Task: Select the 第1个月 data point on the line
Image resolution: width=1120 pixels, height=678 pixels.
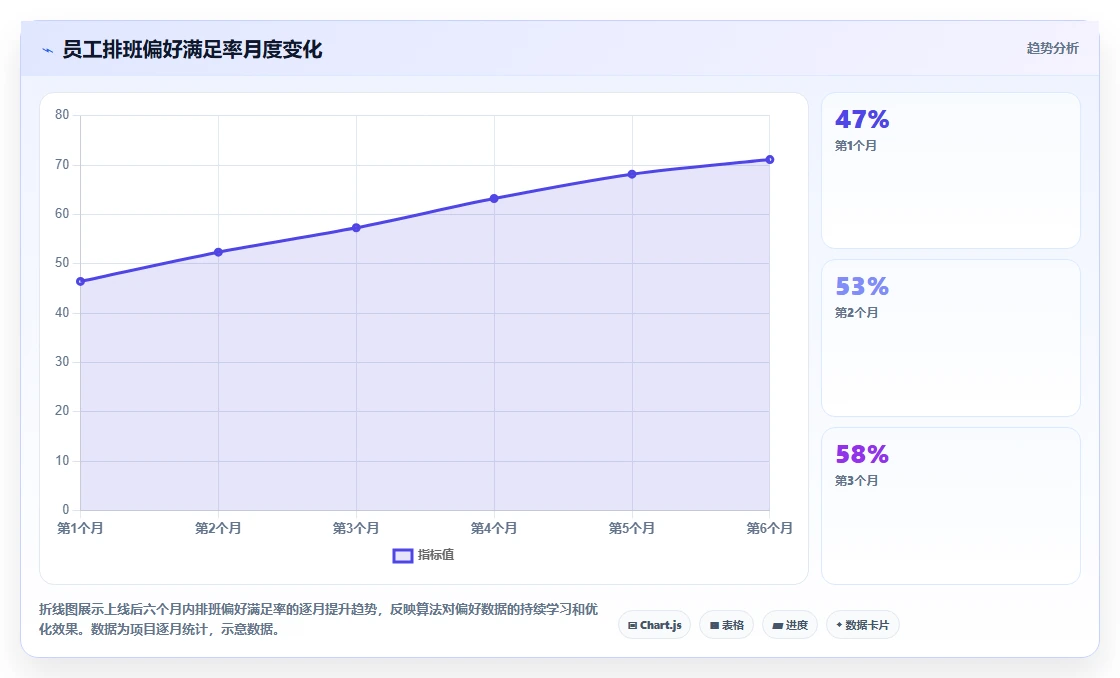Action: (81, 281)
